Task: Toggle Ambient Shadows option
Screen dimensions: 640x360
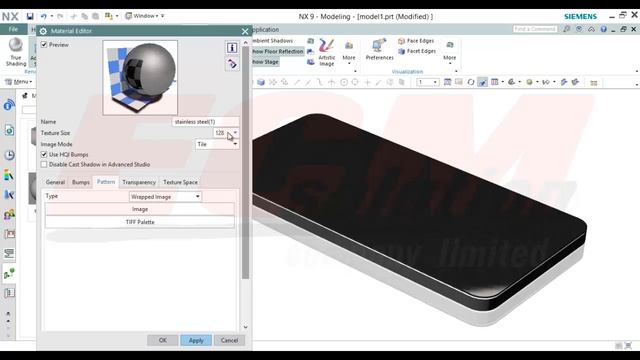Action: 273,41
